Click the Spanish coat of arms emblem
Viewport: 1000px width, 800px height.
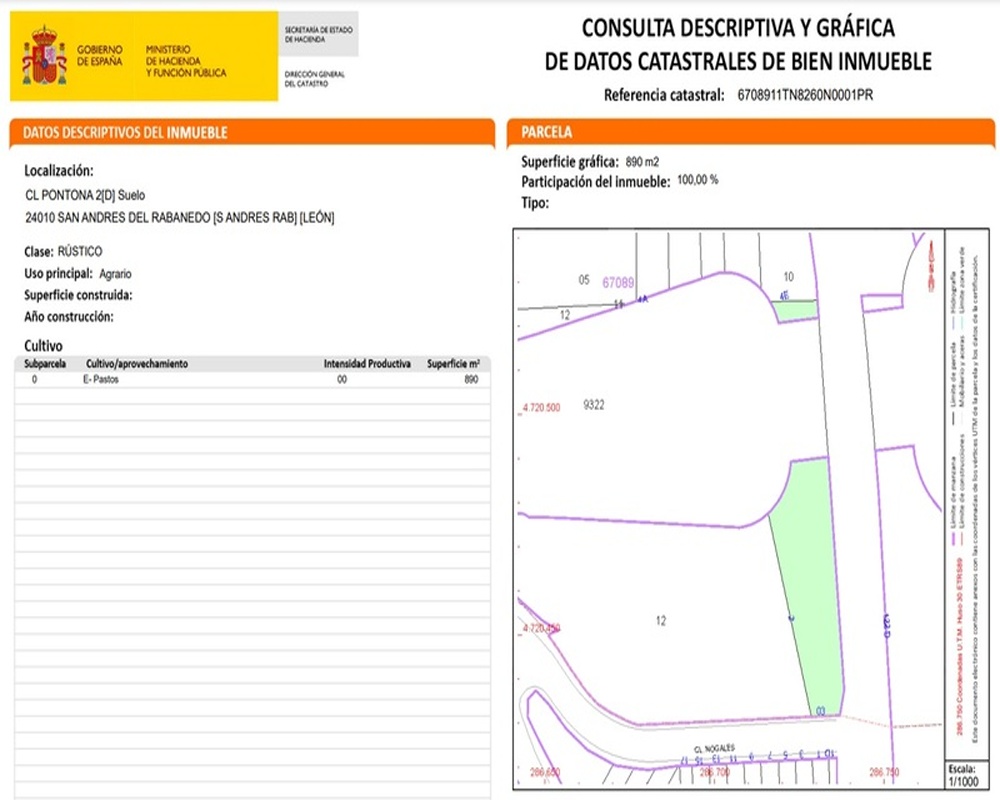(x=44, y=56)
